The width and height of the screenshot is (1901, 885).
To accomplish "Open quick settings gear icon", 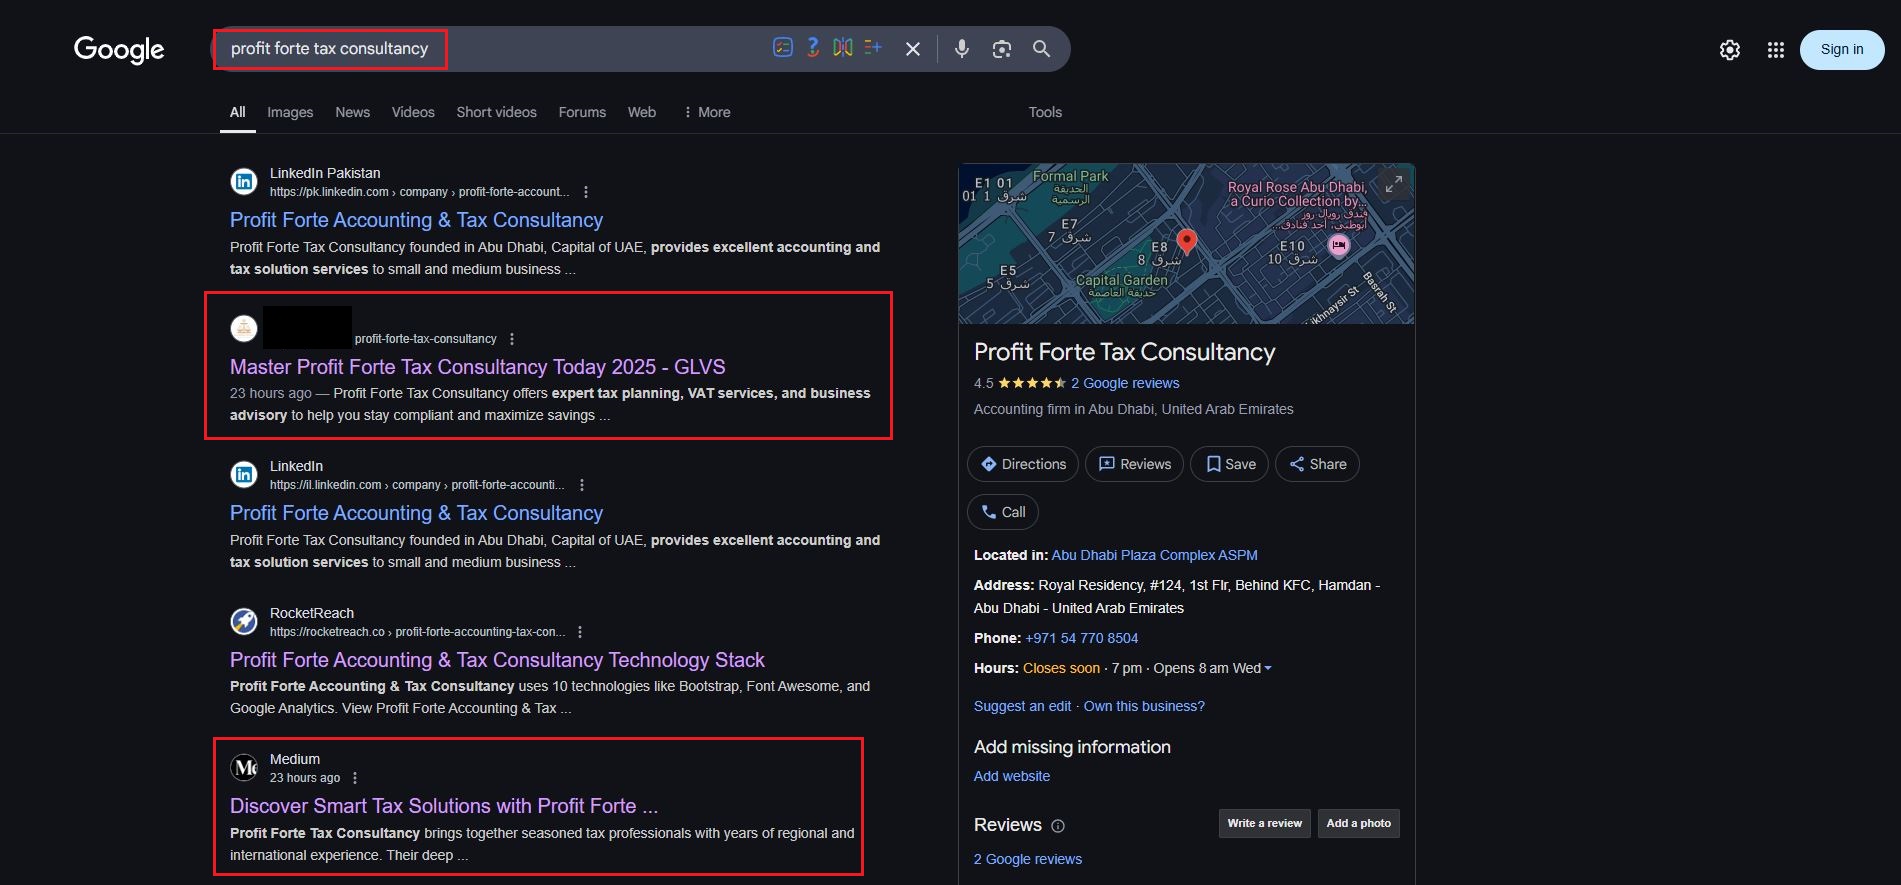I will pyautogui.click(x=1729, y=50).
